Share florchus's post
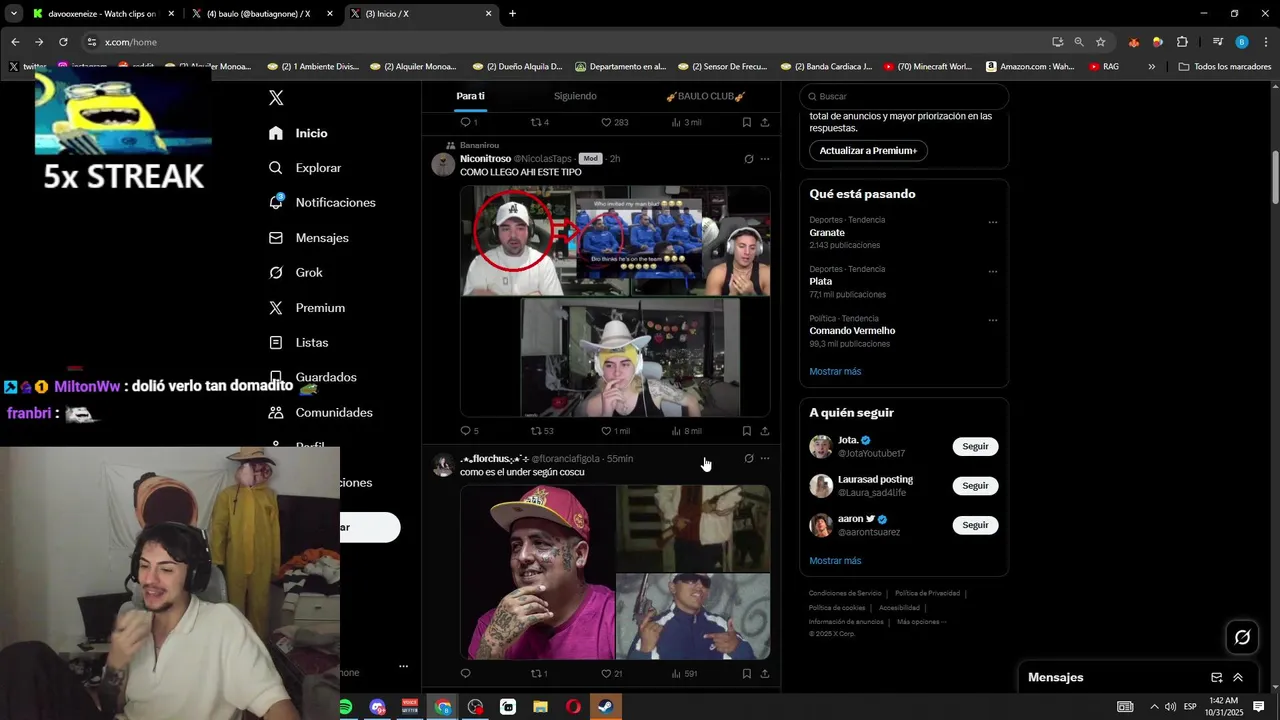The height and width of the screenshot is (720, 1280). 765,674
